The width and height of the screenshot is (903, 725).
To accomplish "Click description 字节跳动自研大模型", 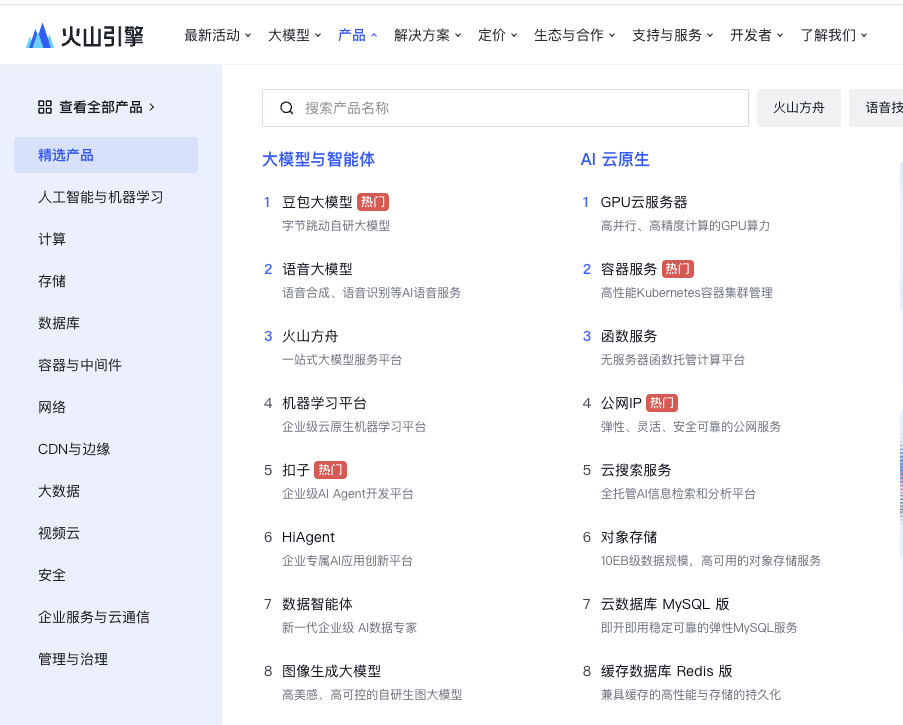I will coord(336,226).
